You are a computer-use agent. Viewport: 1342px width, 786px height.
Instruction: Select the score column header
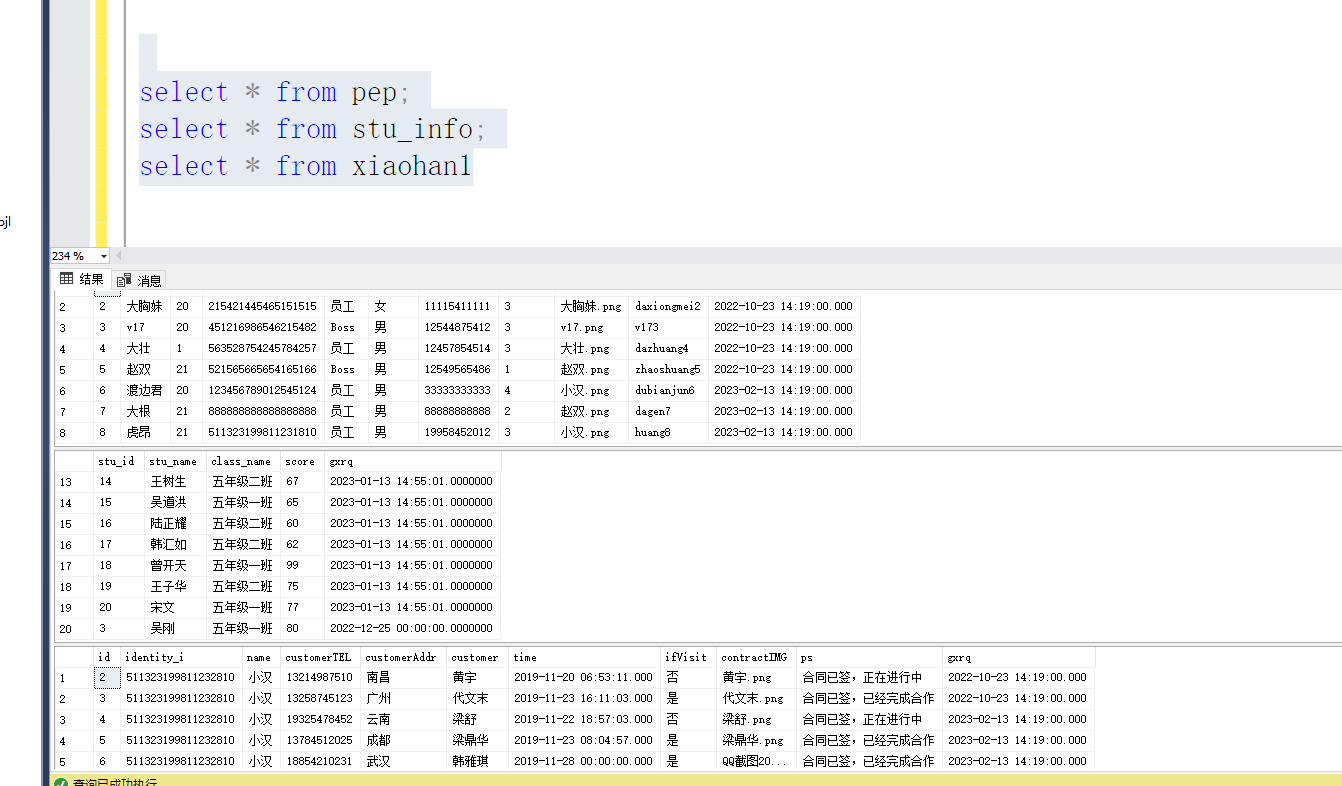(x=301, y=461)
